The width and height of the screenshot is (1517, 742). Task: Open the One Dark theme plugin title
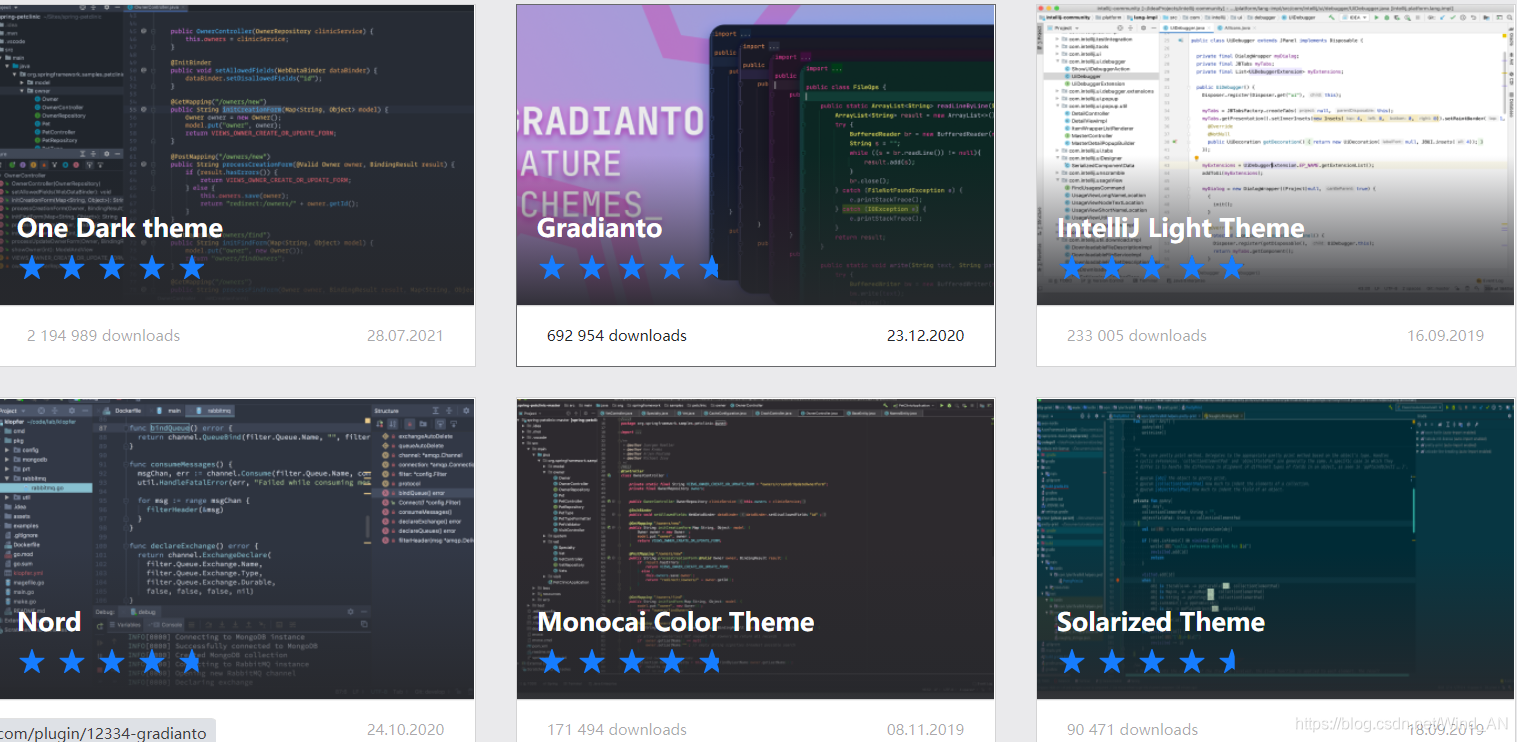[x=120, y=228]
